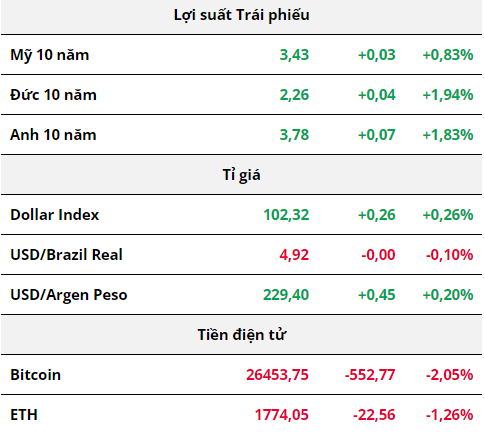Select the USD/Brazil Real row label
The height and width of the screenshot is (434, 484).
coord(66,255)
